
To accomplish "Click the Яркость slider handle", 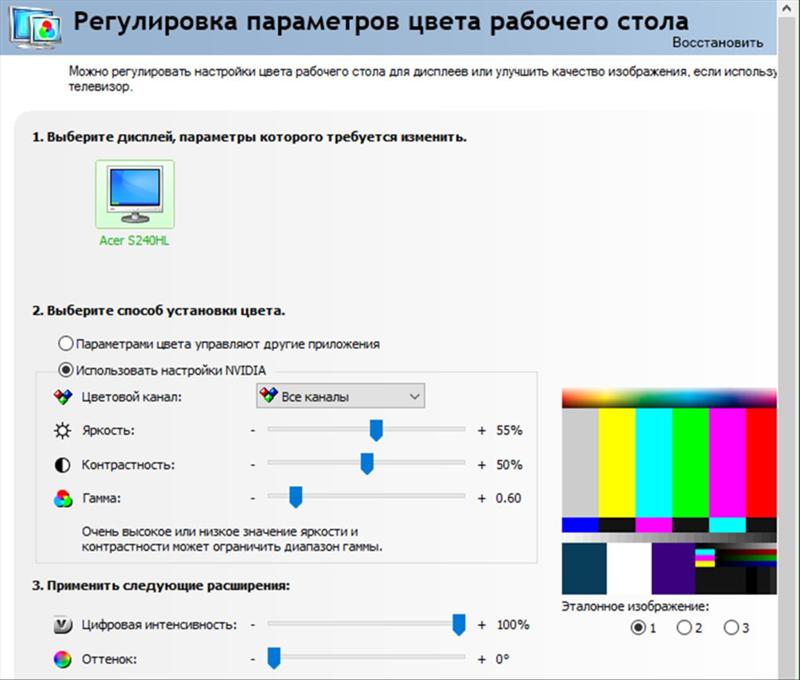I will point(376,431).
